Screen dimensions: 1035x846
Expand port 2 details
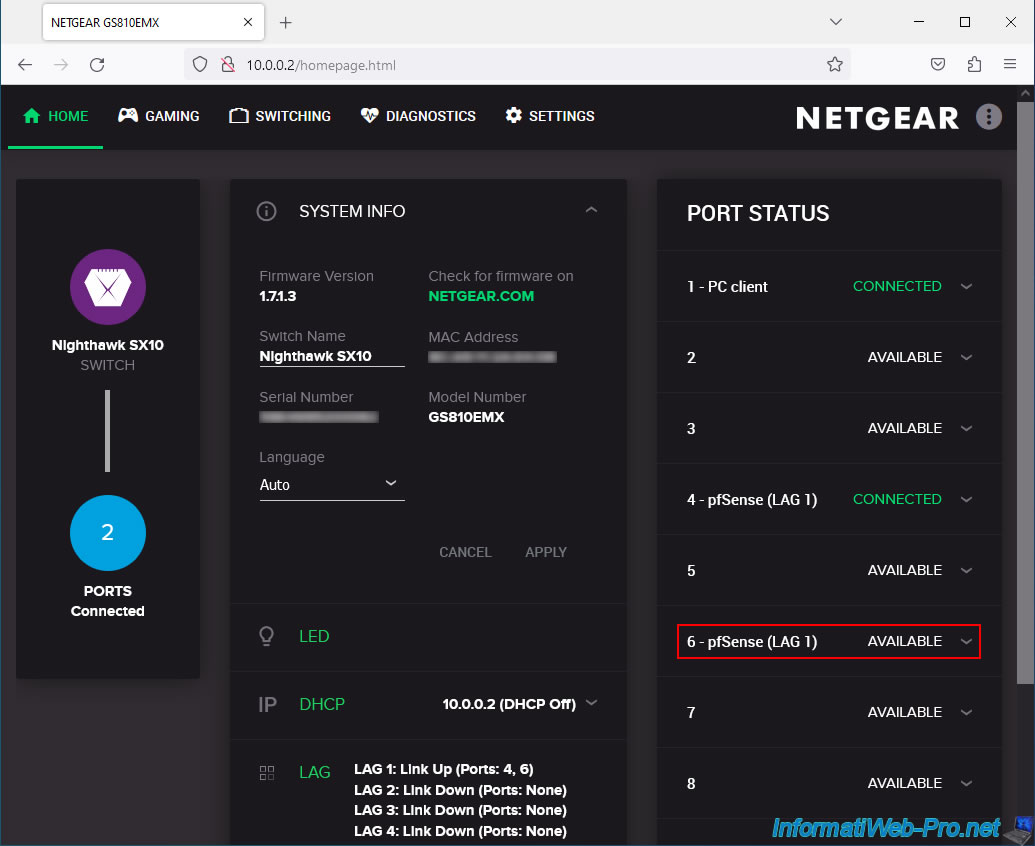pos(966,357)
